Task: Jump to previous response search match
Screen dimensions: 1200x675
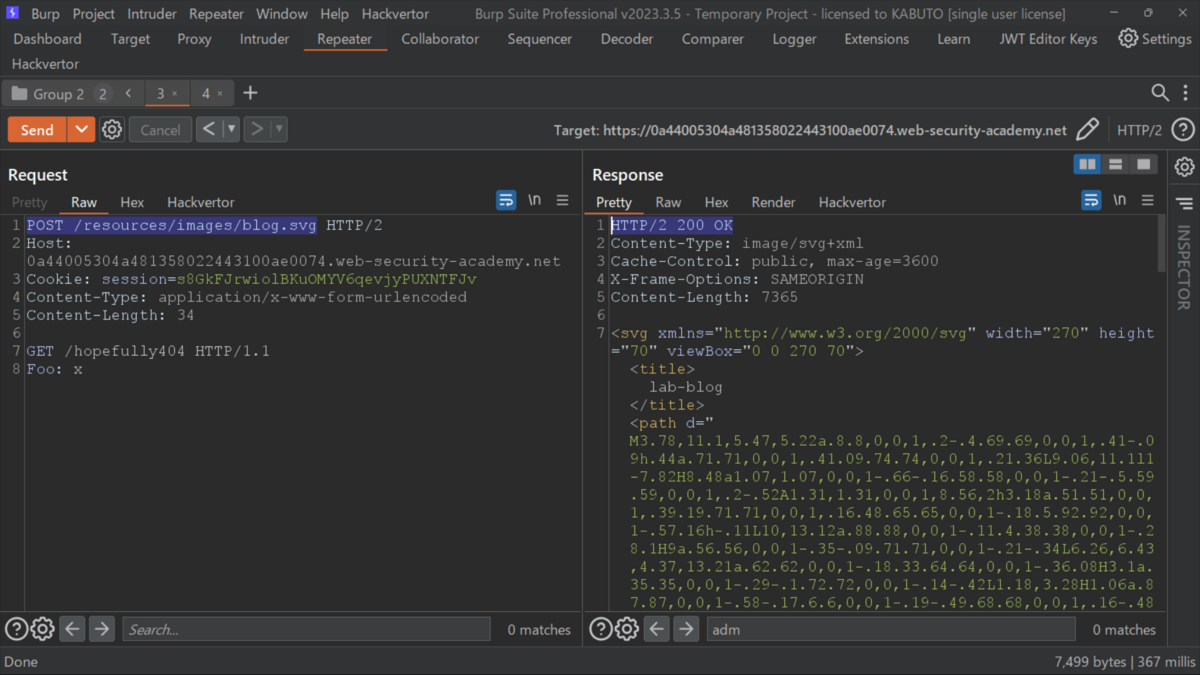Action: point(656,629)
